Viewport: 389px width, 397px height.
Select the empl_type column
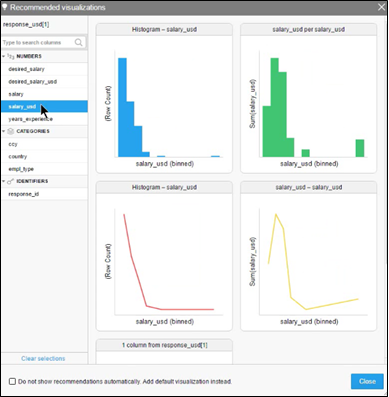(44, 169)
